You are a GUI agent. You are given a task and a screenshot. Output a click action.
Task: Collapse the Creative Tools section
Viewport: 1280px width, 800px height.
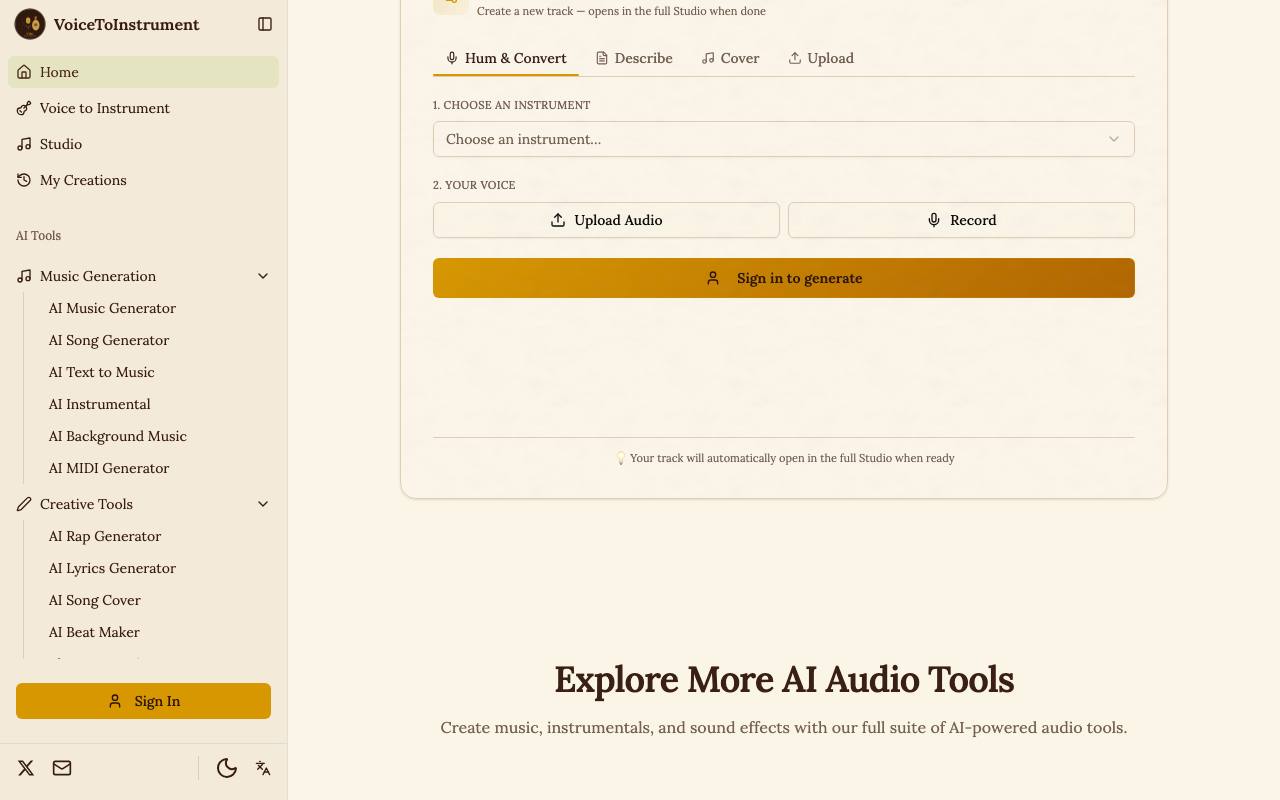(x=143, y=504)
